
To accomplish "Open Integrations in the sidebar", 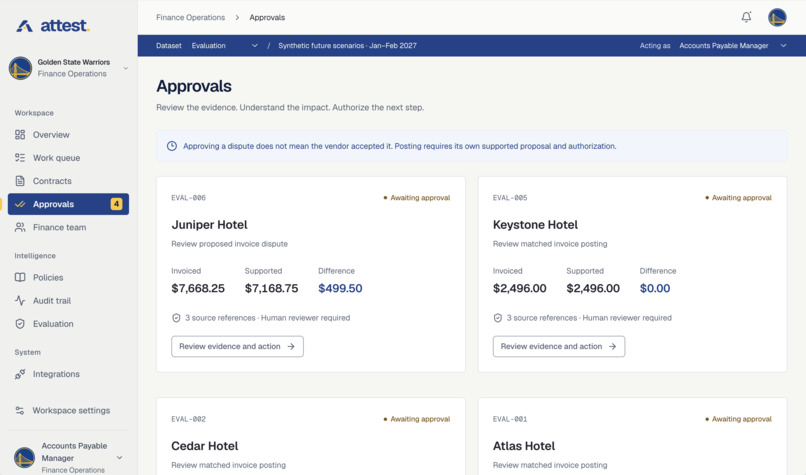I will (x=68, y=374).
